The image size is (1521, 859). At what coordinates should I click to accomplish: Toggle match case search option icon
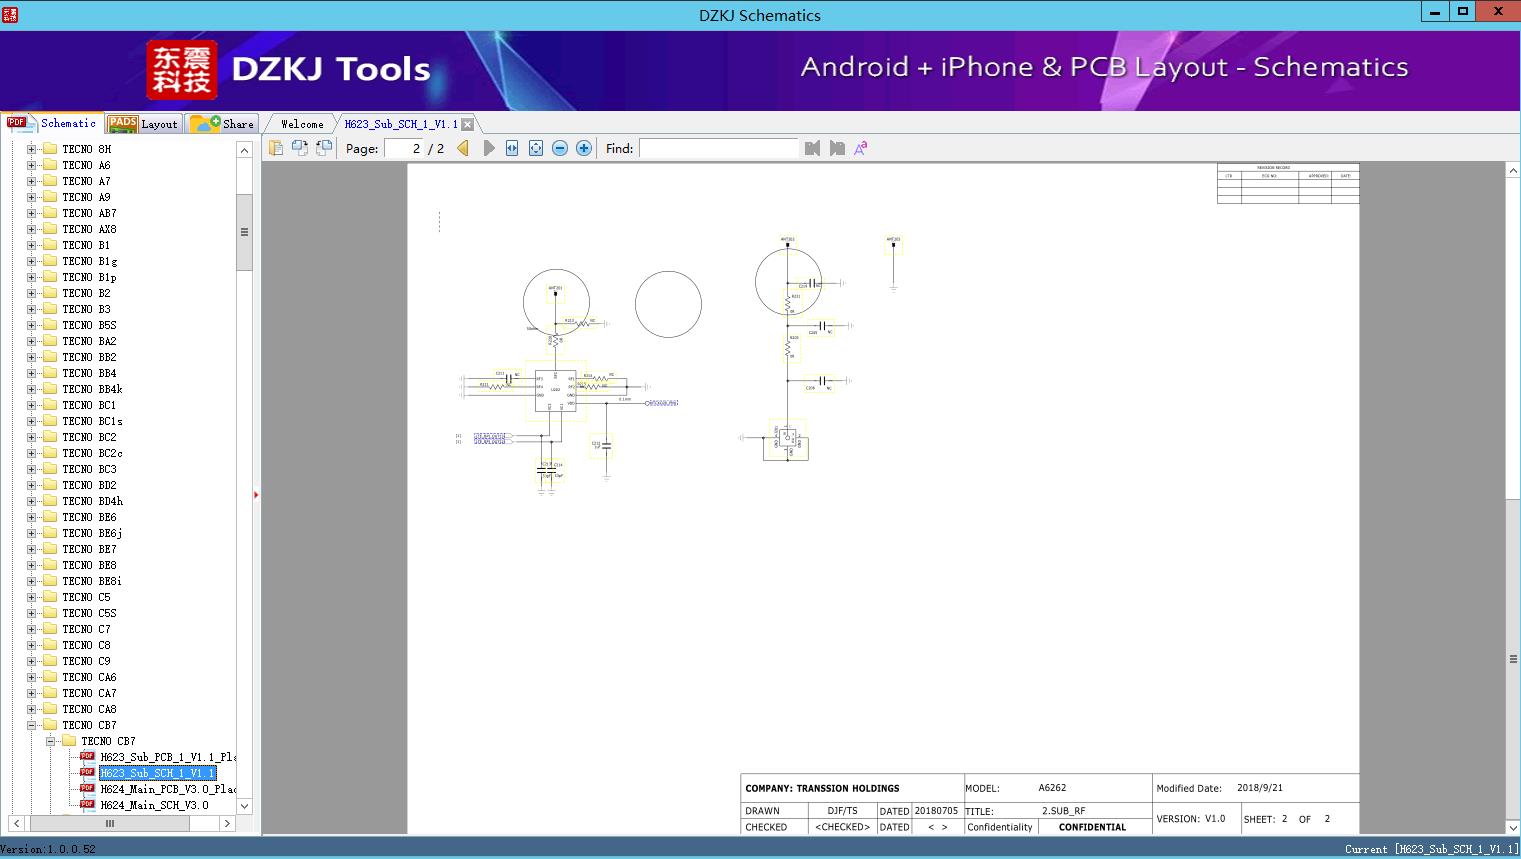pyautogui.click(x=860, y=148)
